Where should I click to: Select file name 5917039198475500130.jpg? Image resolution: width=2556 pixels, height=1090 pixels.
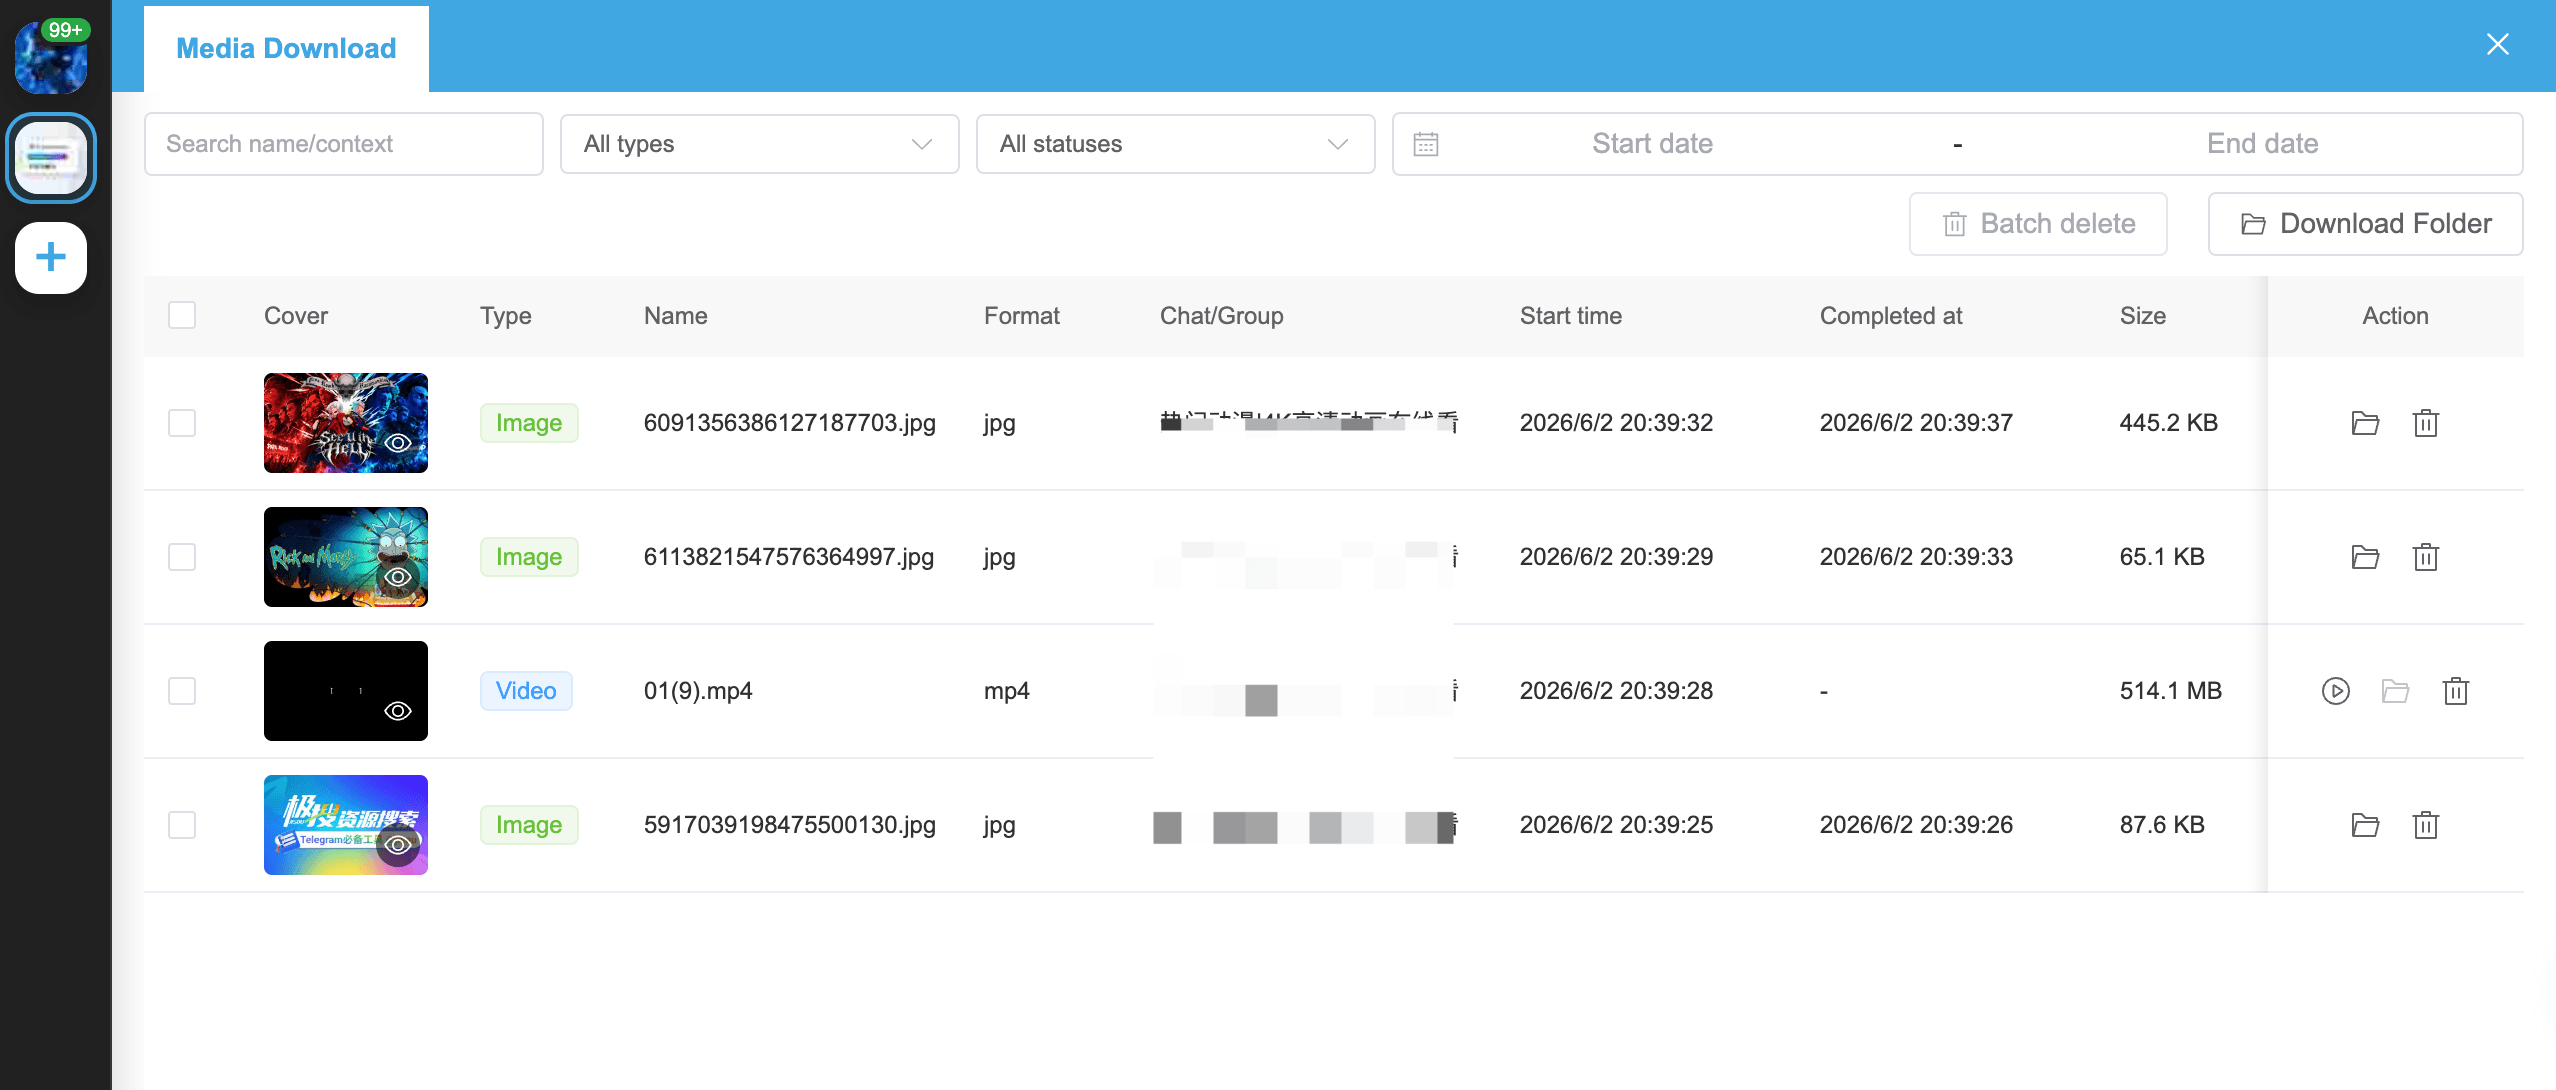[790, 825]
